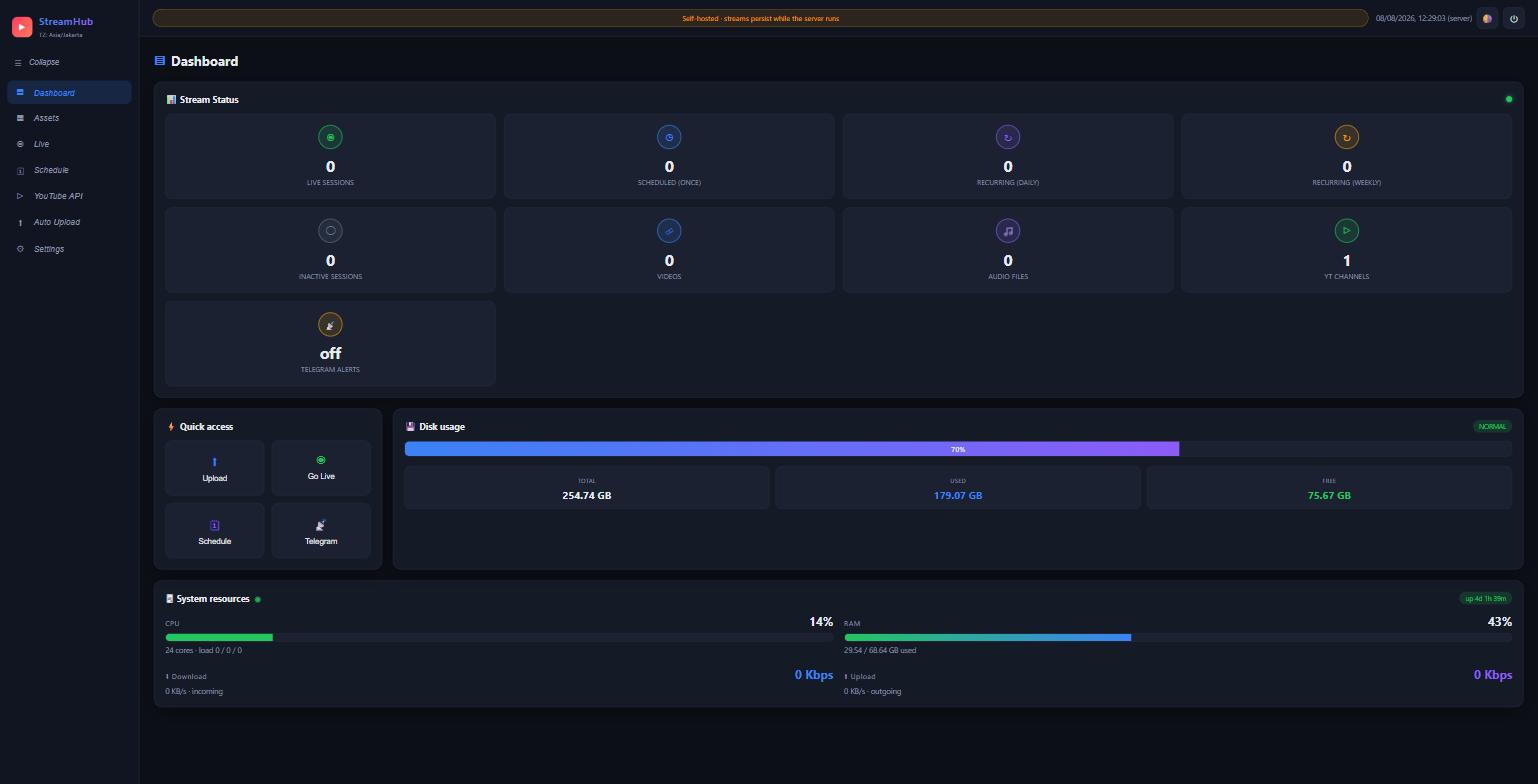Click the total 254.74 GB value

click(587, 495)
